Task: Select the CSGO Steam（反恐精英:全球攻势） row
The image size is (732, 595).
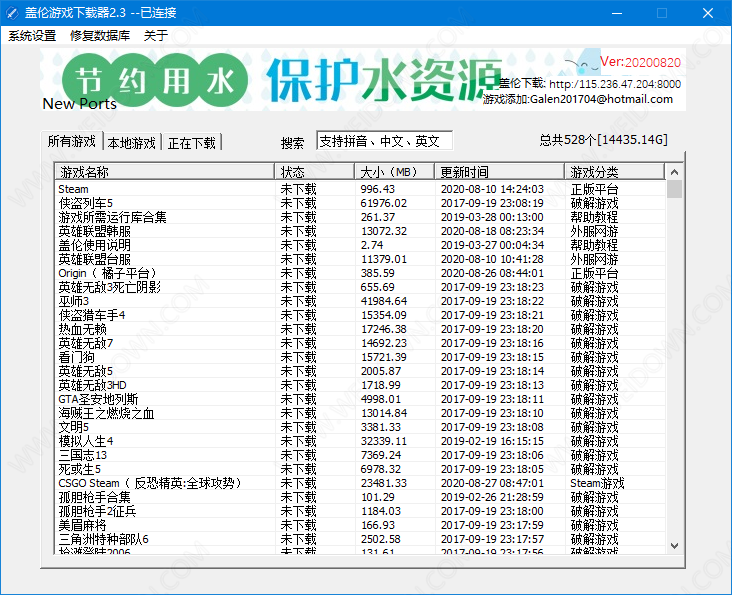Action: point(359,483)
